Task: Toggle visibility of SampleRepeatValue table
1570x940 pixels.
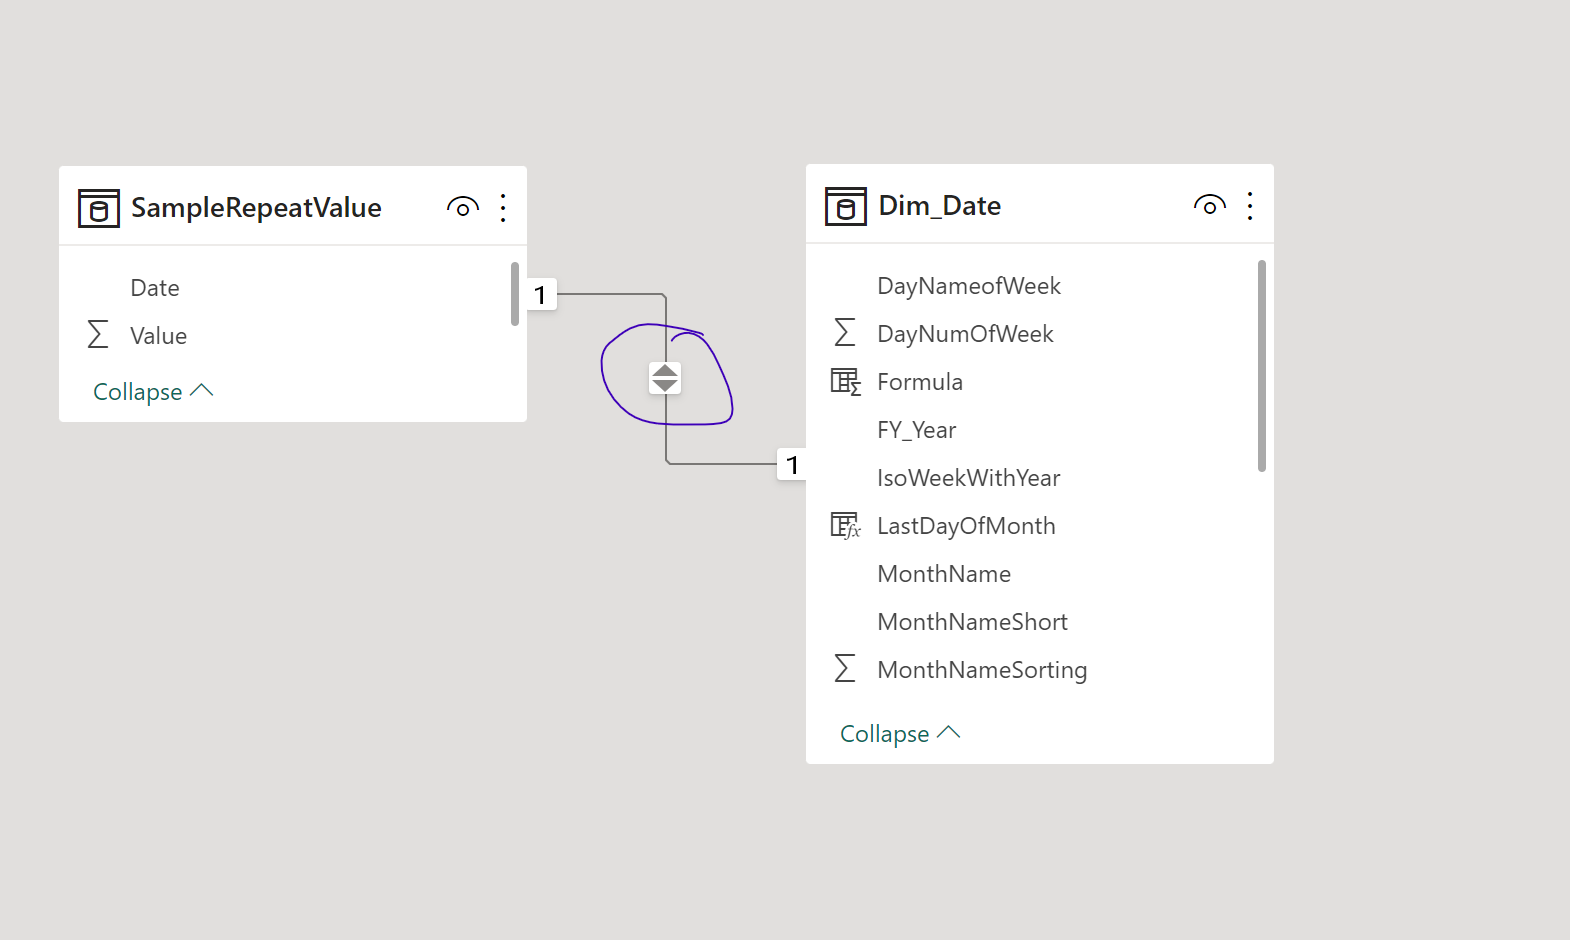Action: coord(462,207)
